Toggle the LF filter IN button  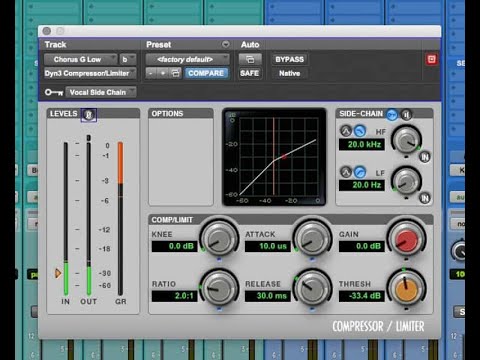[425, 198]
